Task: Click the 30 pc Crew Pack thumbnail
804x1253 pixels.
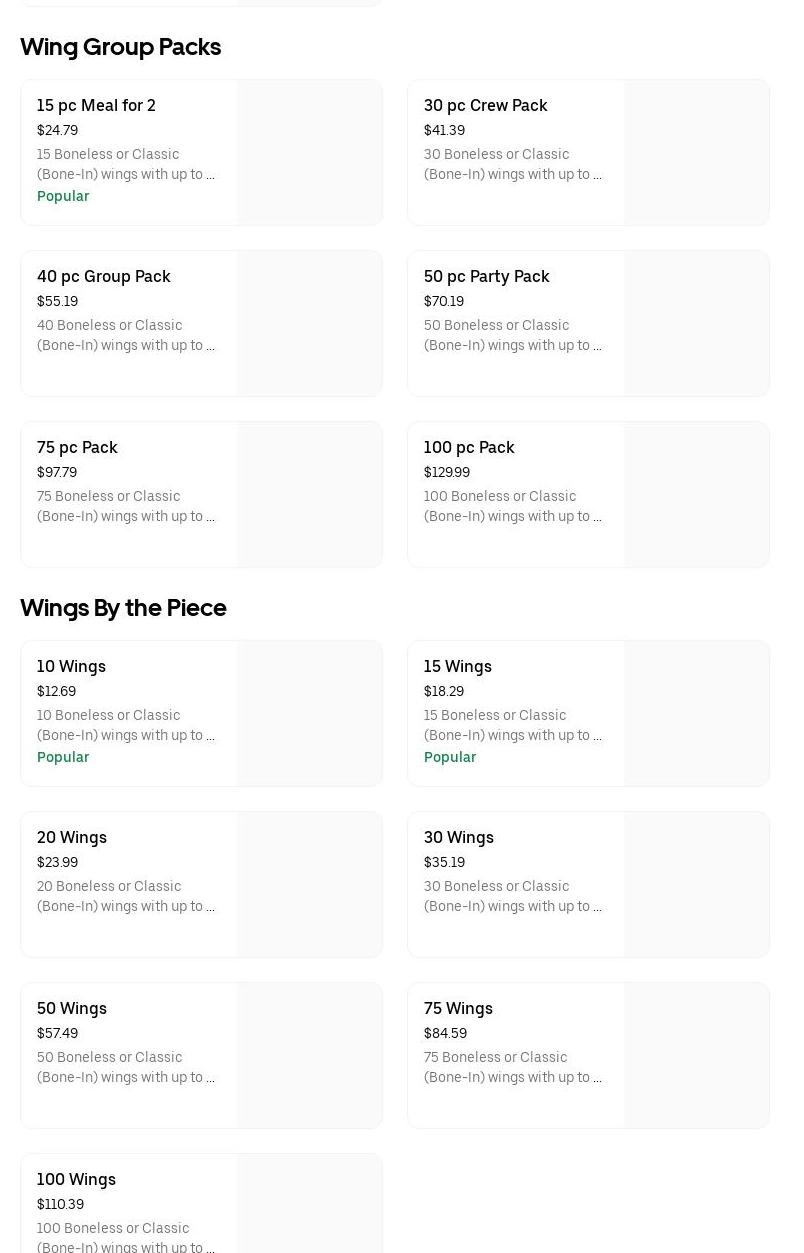Action: pyautogui.click(x=696, y=152)
